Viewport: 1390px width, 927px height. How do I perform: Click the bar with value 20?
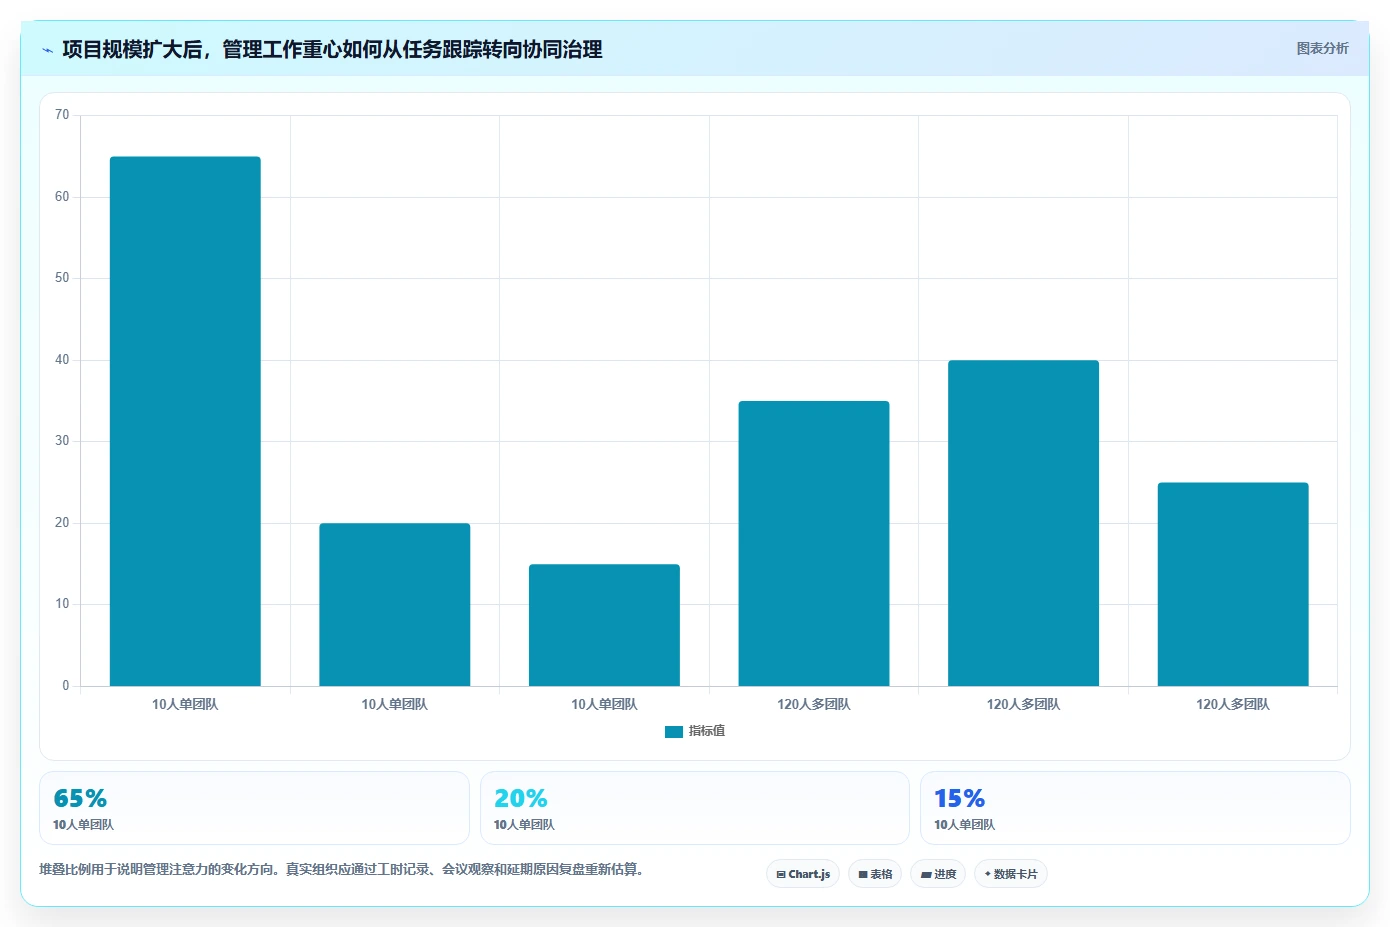tap(395, 604)
